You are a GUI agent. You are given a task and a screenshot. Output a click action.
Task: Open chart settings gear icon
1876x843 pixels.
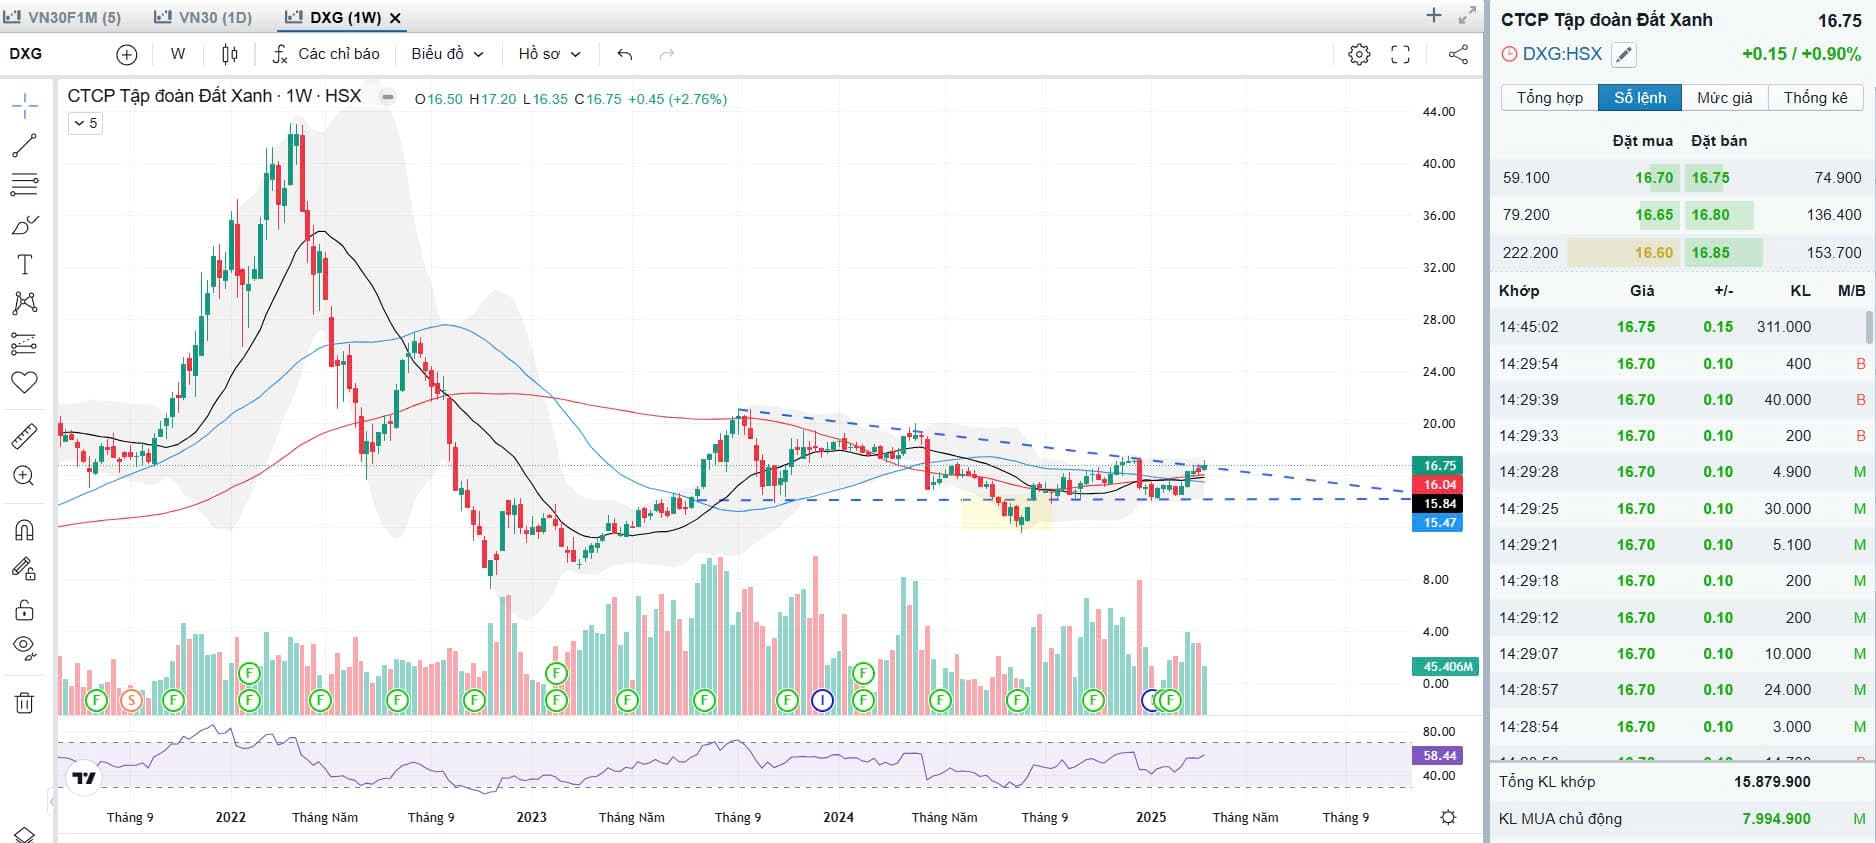pyautogui.click(x=1359, y=54)
